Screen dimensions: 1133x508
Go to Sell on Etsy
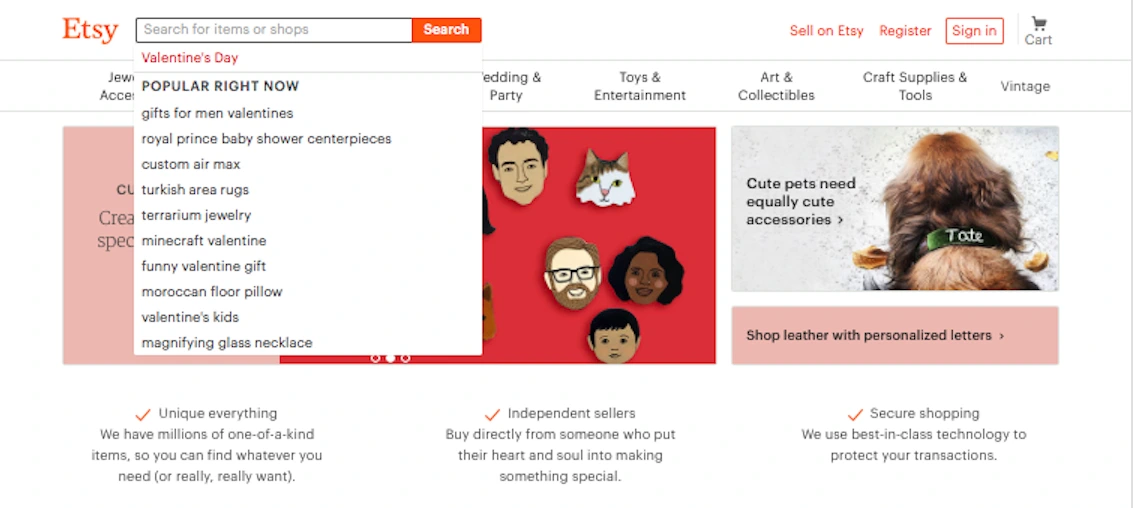(x=826, y=31)
